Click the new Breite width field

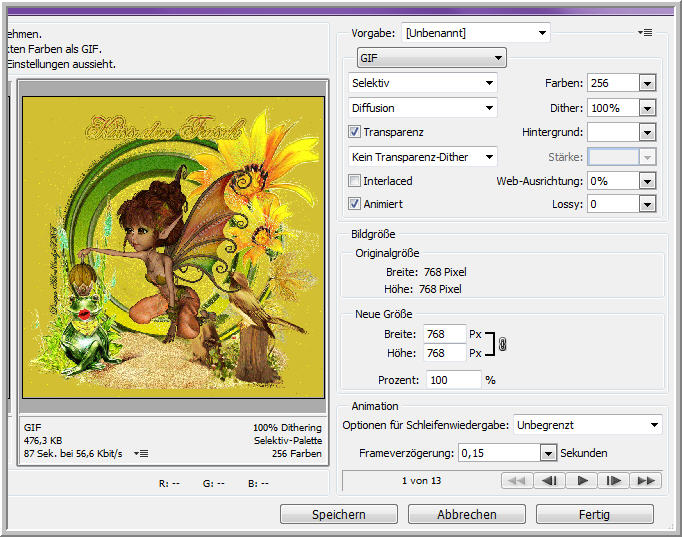click(x=445, y=334)
